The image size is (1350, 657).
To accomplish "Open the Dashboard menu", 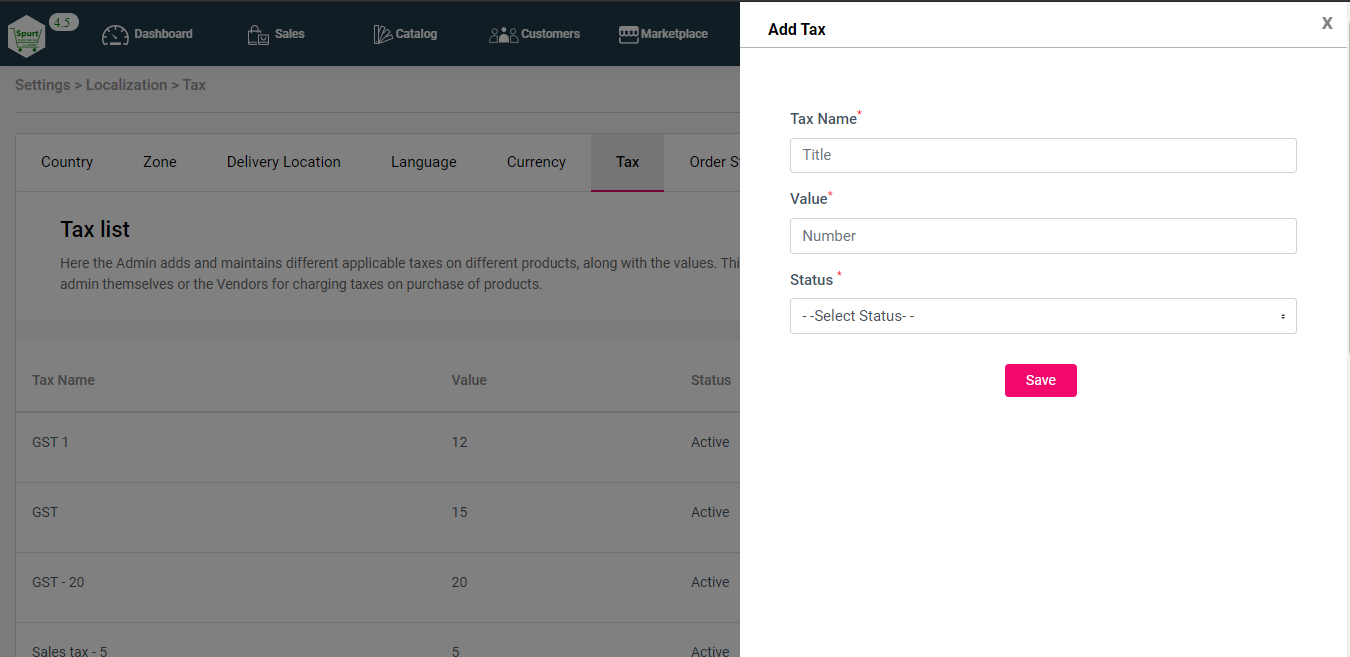I will 147,34.
